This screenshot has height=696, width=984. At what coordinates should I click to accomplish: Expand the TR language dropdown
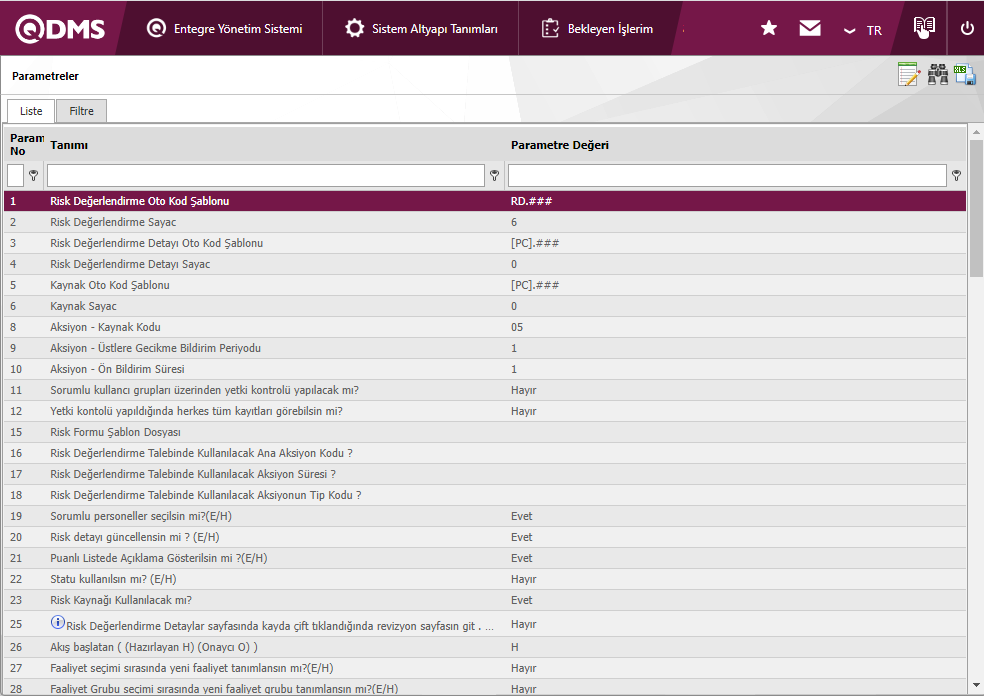[862, 30]
